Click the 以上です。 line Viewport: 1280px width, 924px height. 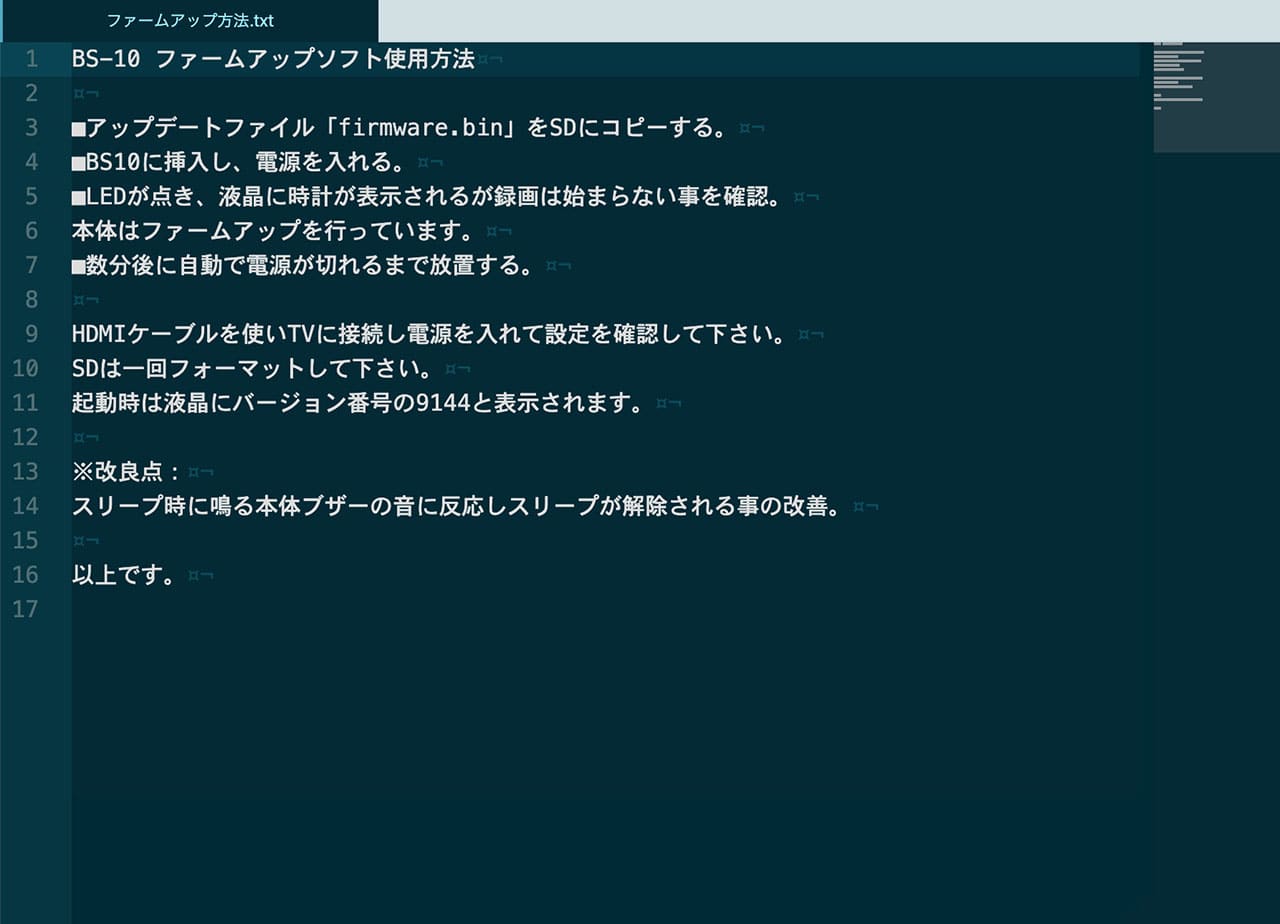click(x=124, y=575)
